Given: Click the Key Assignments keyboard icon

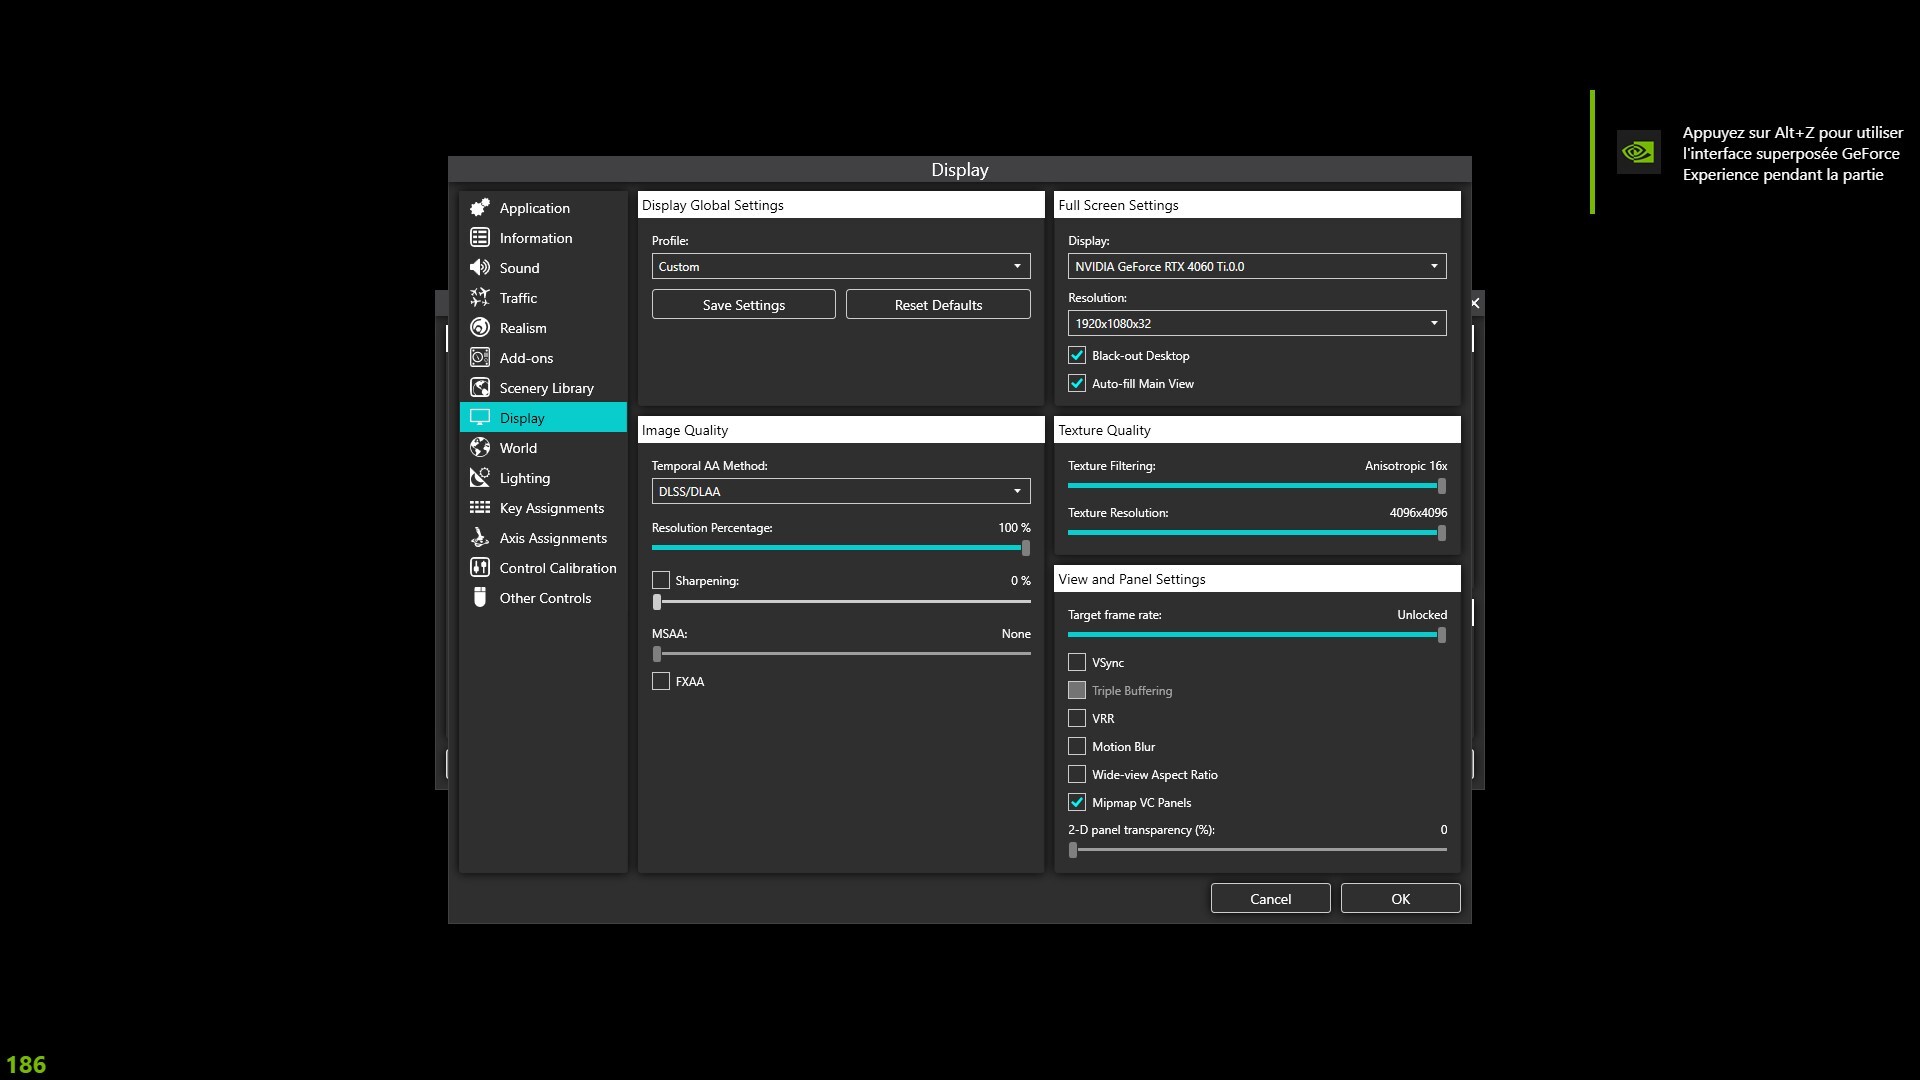Looking at the screenshot, I should coord(480,507).
